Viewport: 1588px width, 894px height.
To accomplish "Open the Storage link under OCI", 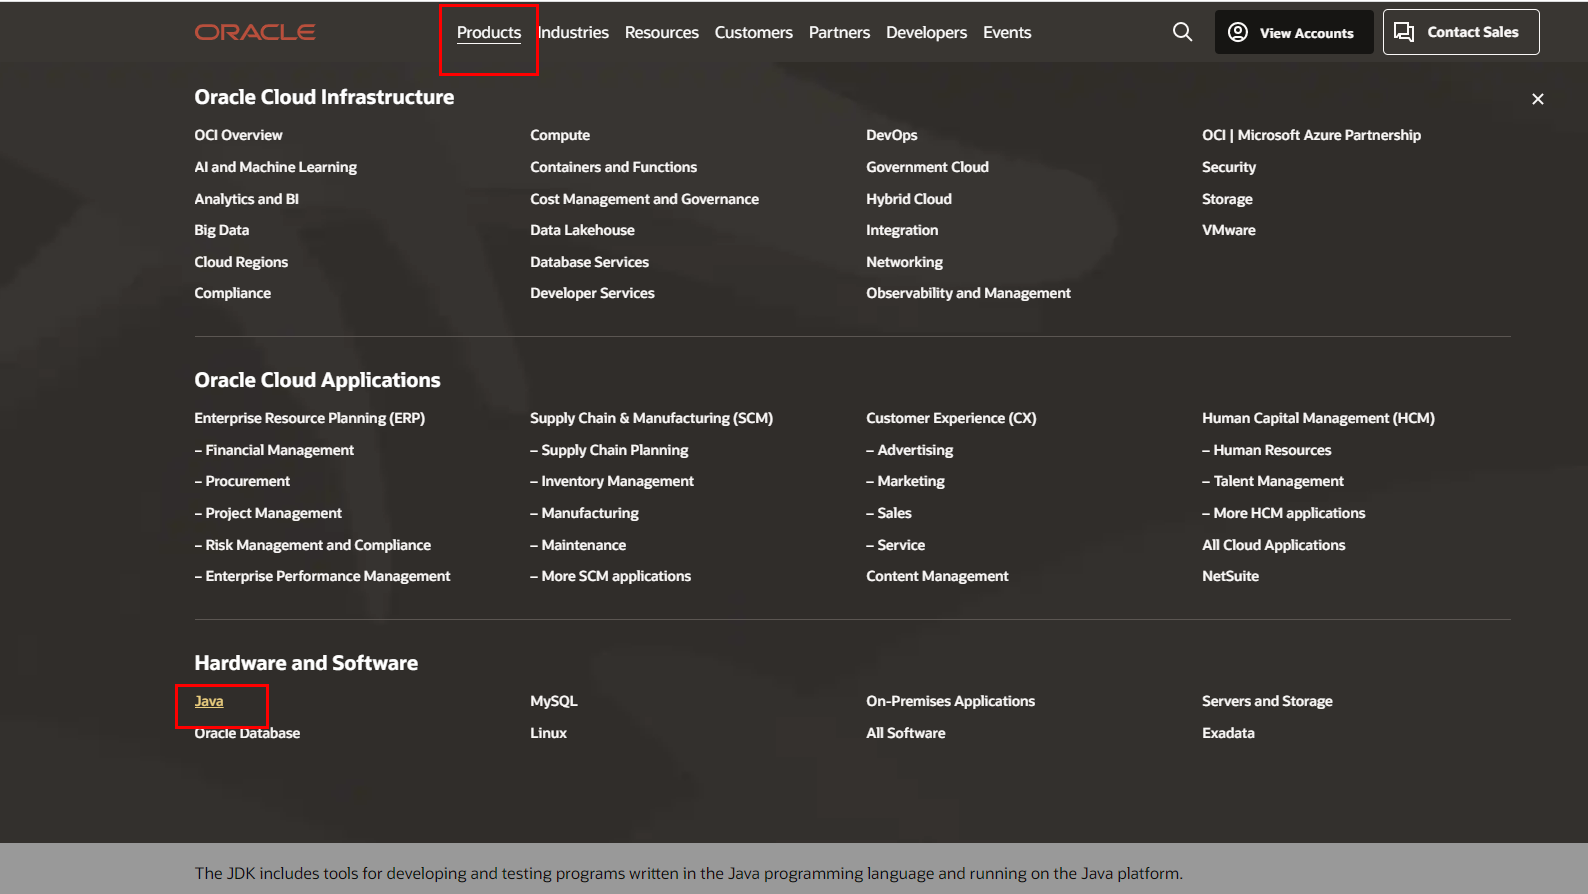I will [1228, 199].
